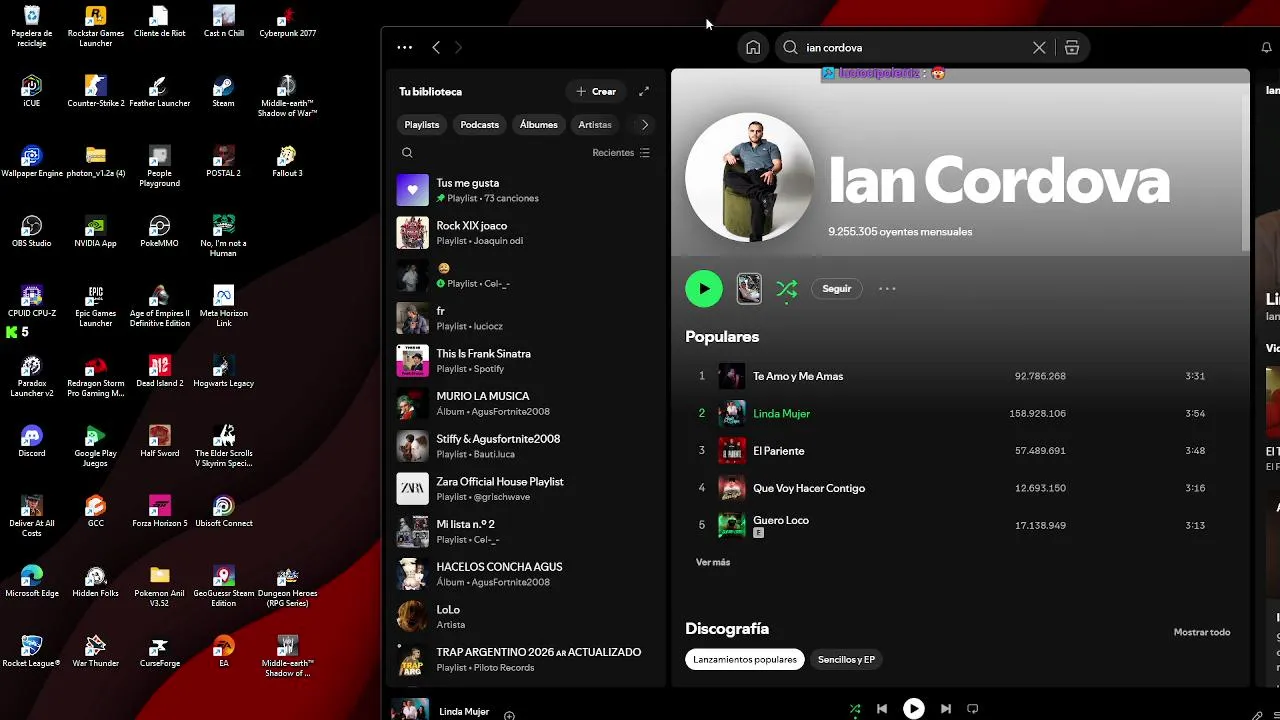Open Rocket League desktop shortcut
The width and height of the screenshot is (1280, 720).
pyautogui.click(x=32, y=650)
